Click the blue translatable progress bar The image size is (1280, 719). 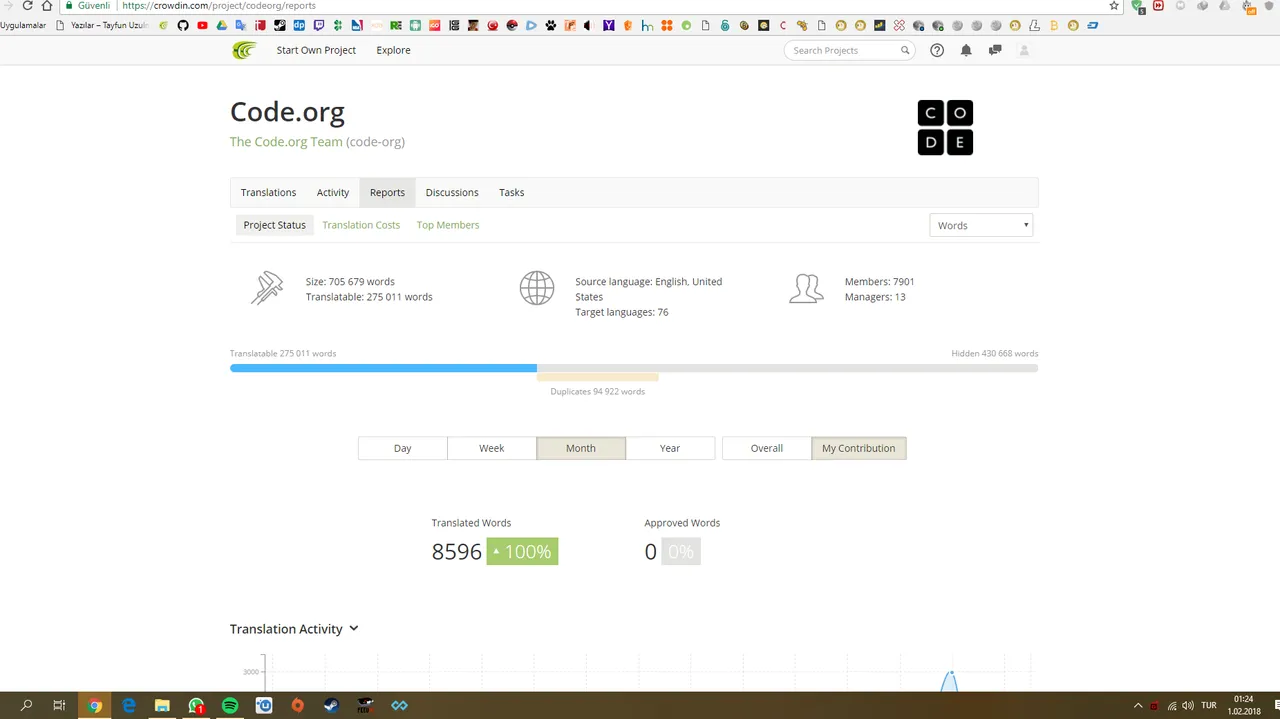(x=383, y=368)
